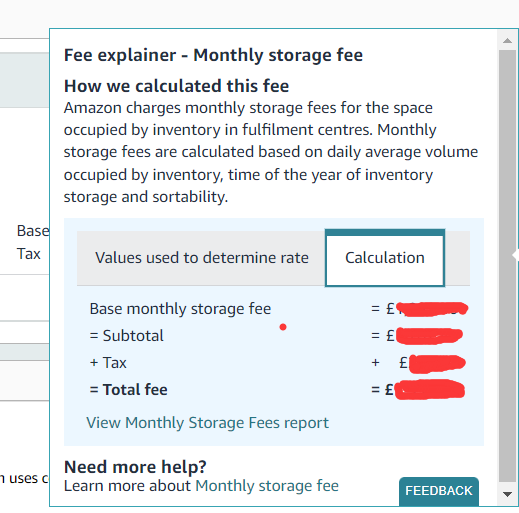
Task: Open View Monthly Storage Fees report link
Action: click(207, 423)
